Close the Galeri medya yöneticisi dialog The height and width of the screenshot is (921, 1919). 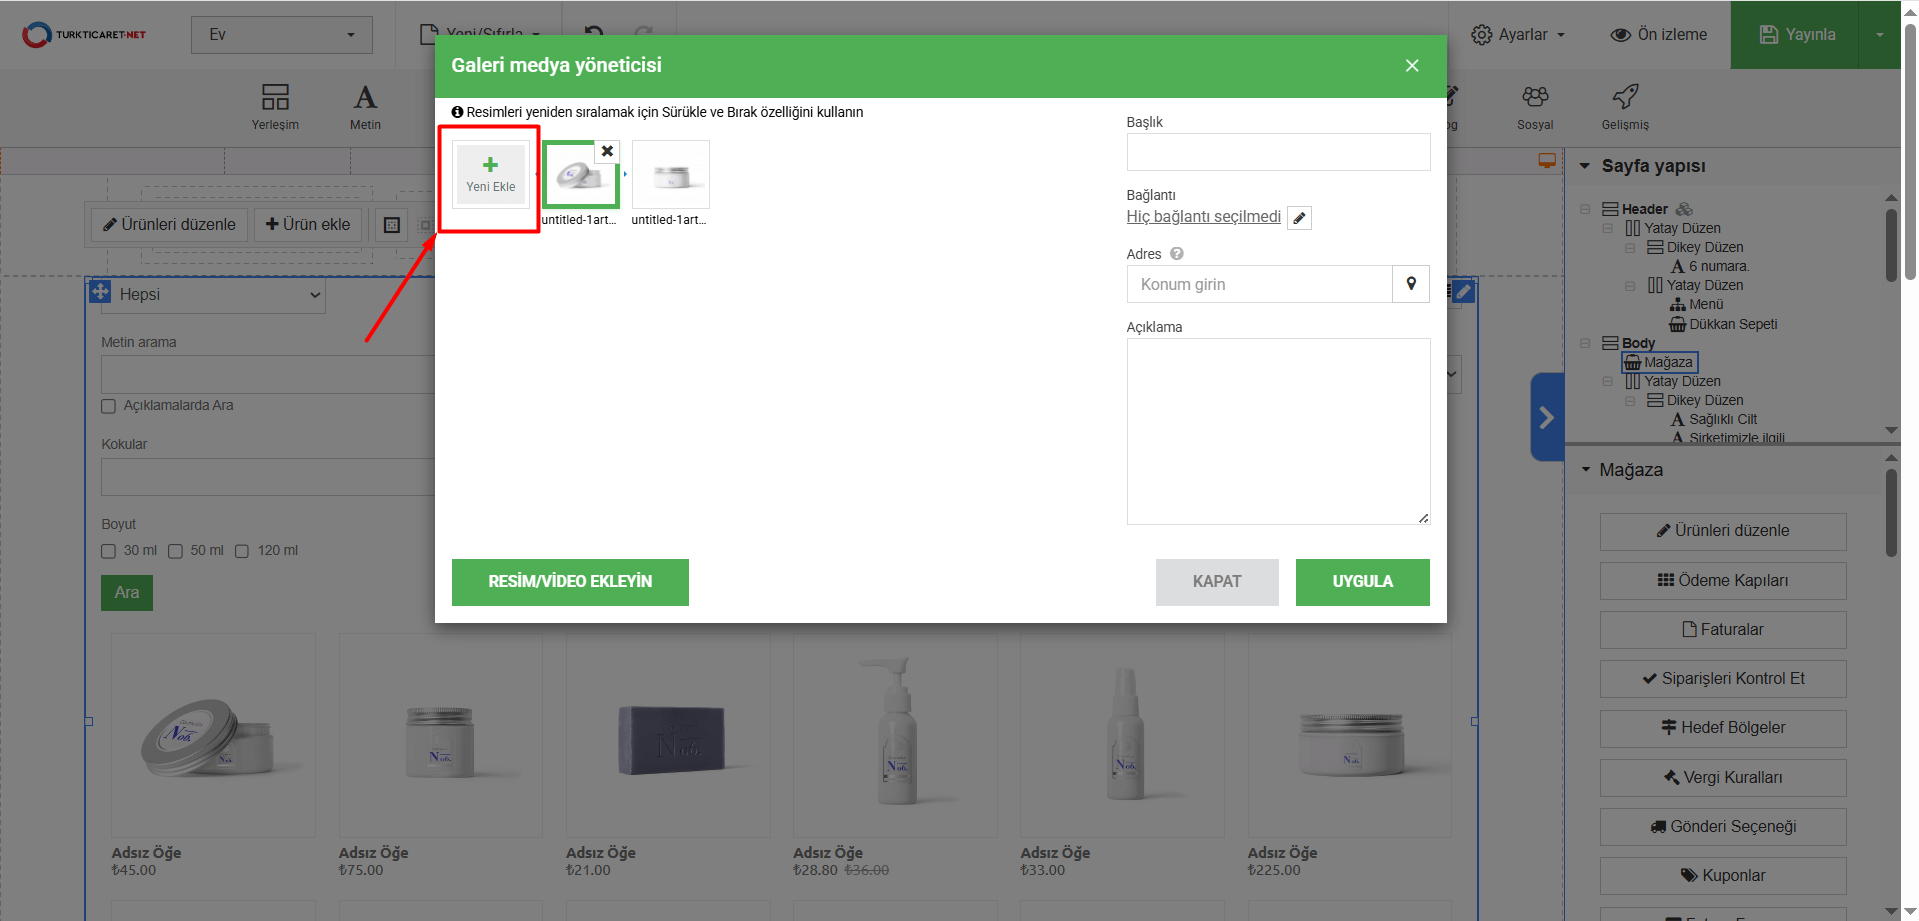[x=1412, y=66]
